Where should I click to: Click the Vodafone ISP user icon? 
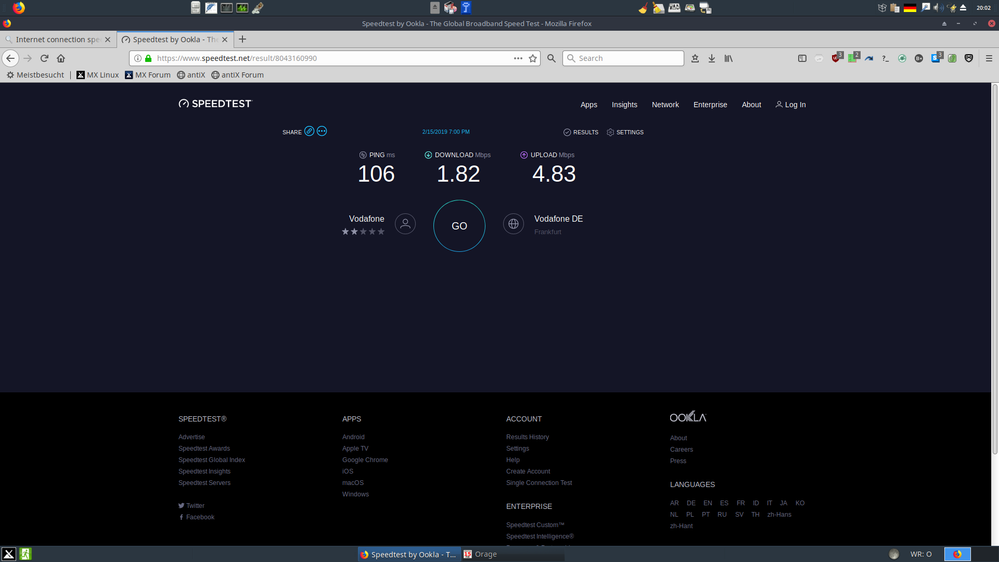tap(405, 225)
